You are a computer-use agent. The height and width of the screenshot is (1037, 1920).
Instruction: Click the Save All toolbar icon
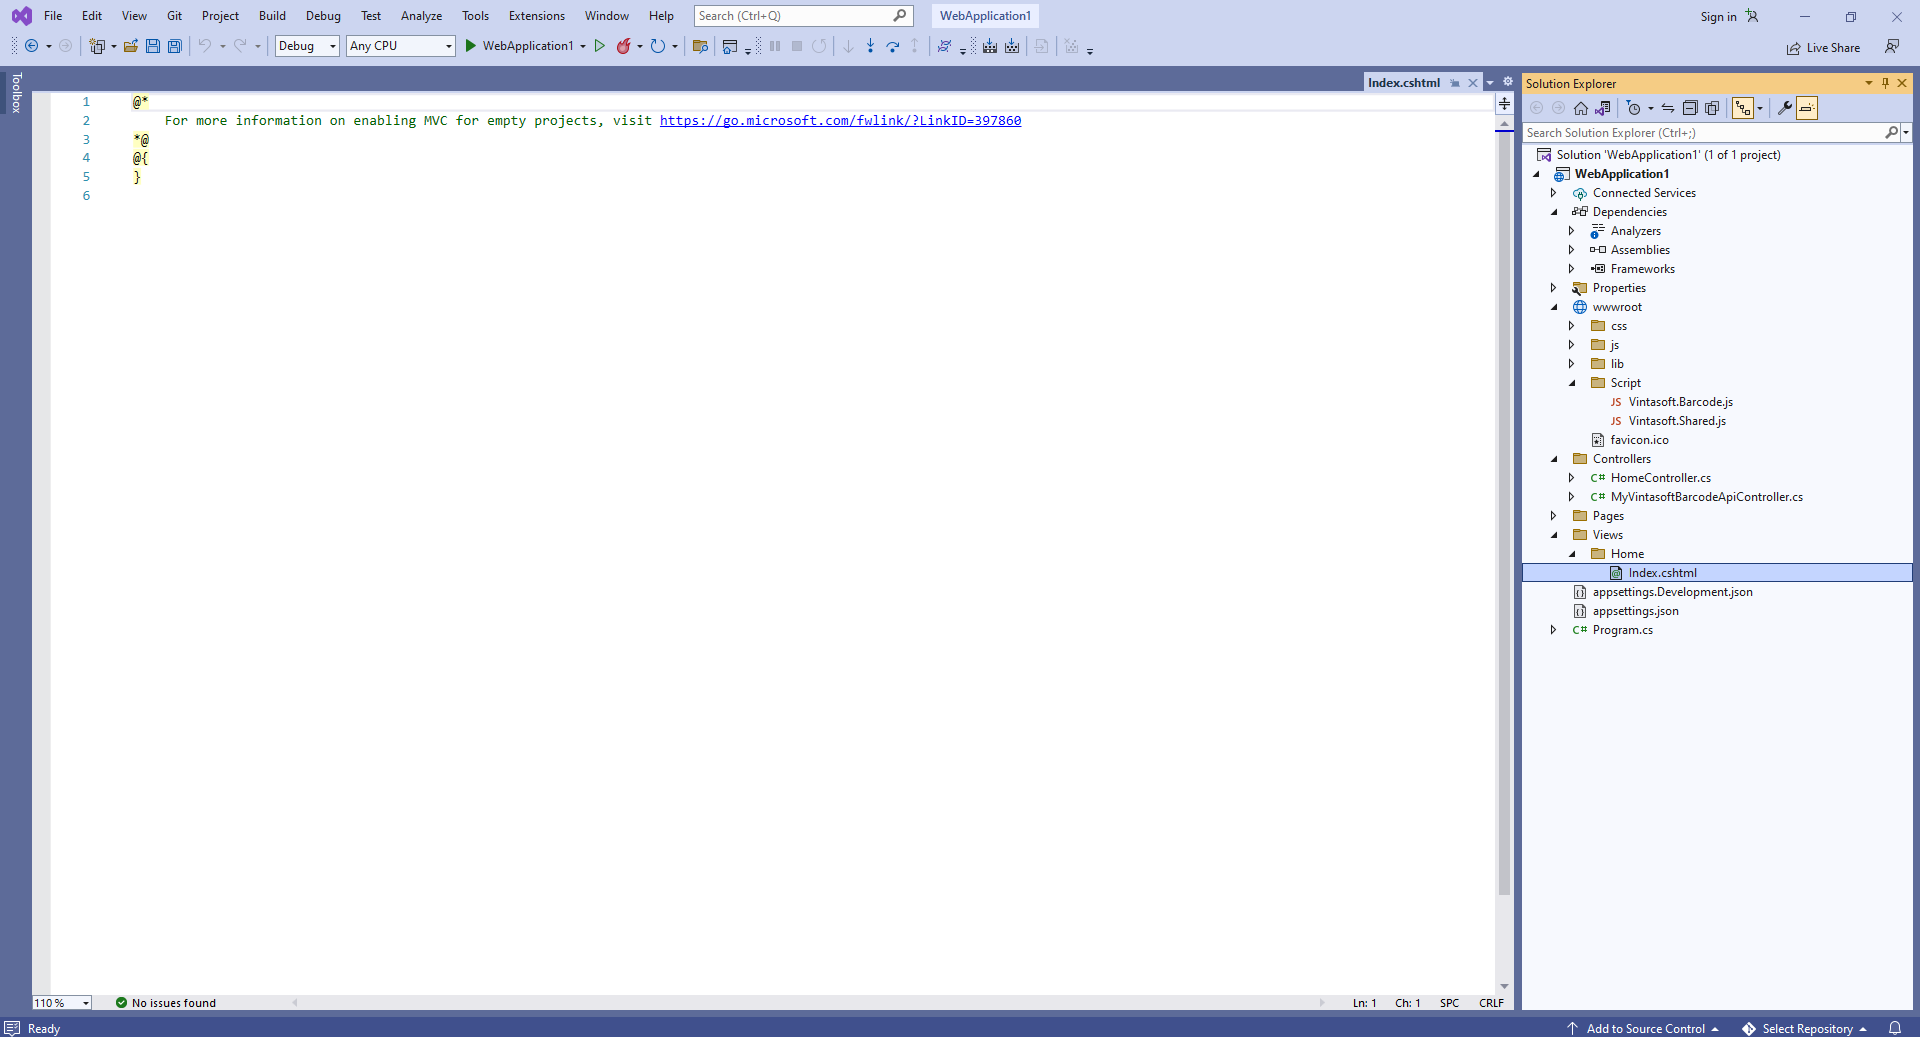(175, 46)
